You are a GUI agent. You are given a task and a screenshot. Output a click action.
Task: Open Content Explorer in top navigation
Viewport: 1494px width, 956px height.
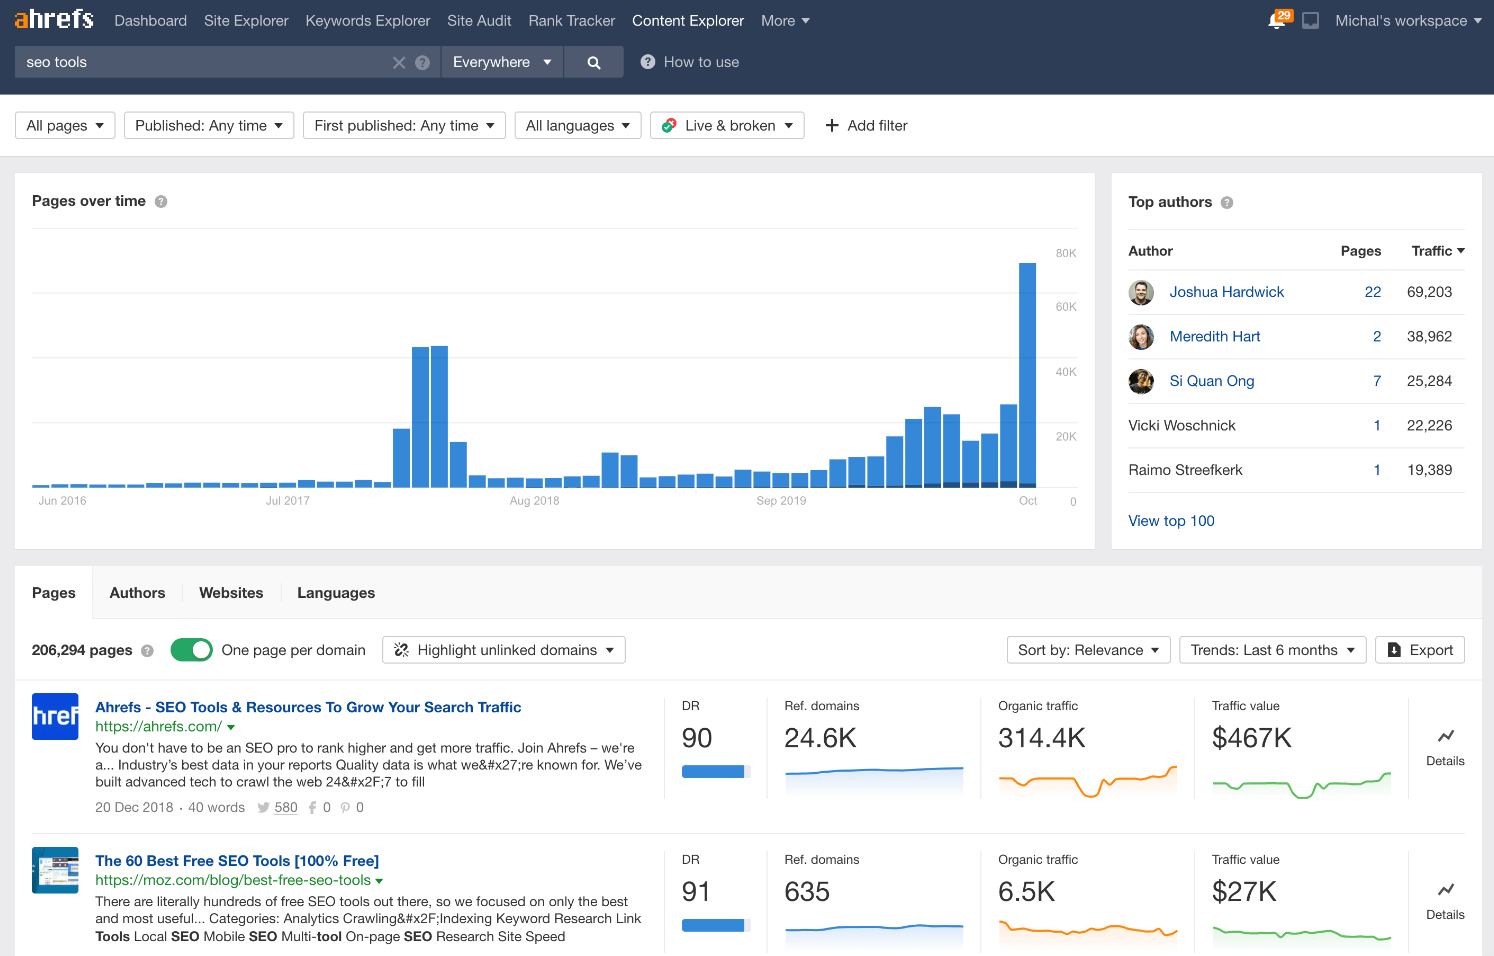tap(688, 20)
